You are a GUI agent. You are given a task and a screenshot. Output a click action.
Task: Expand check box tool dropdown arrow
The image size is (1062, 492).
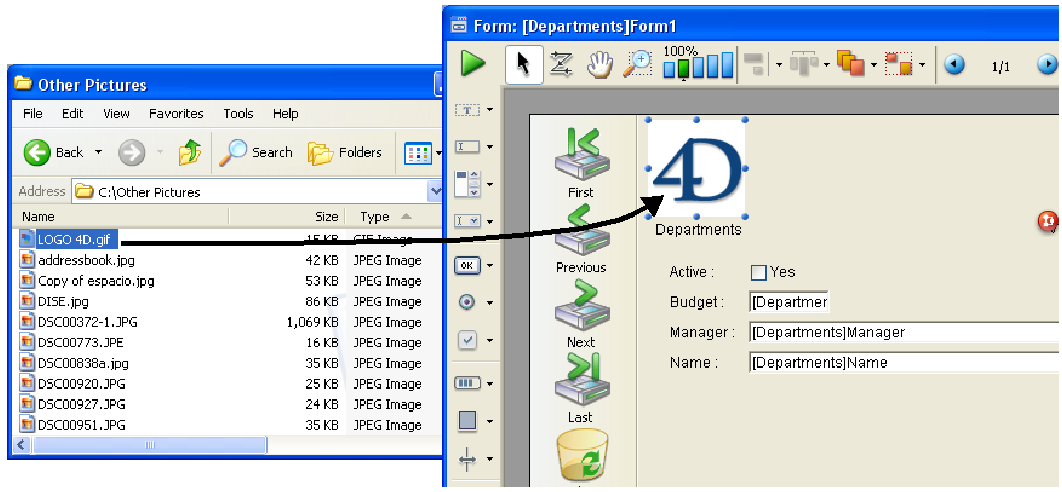(490, 340)
